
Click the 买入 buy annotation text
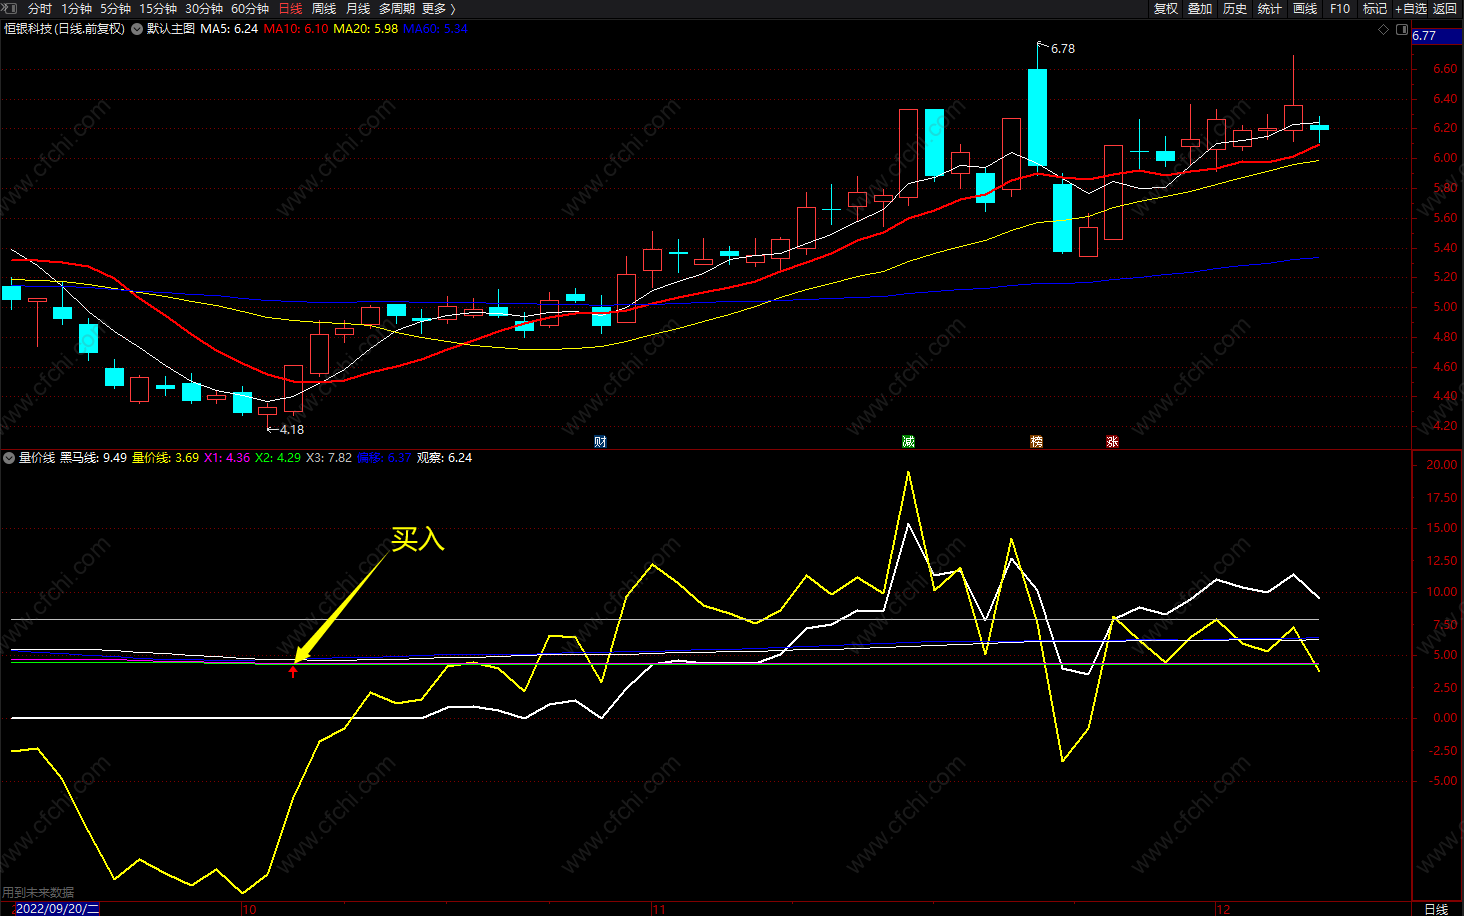coord(417,539)
